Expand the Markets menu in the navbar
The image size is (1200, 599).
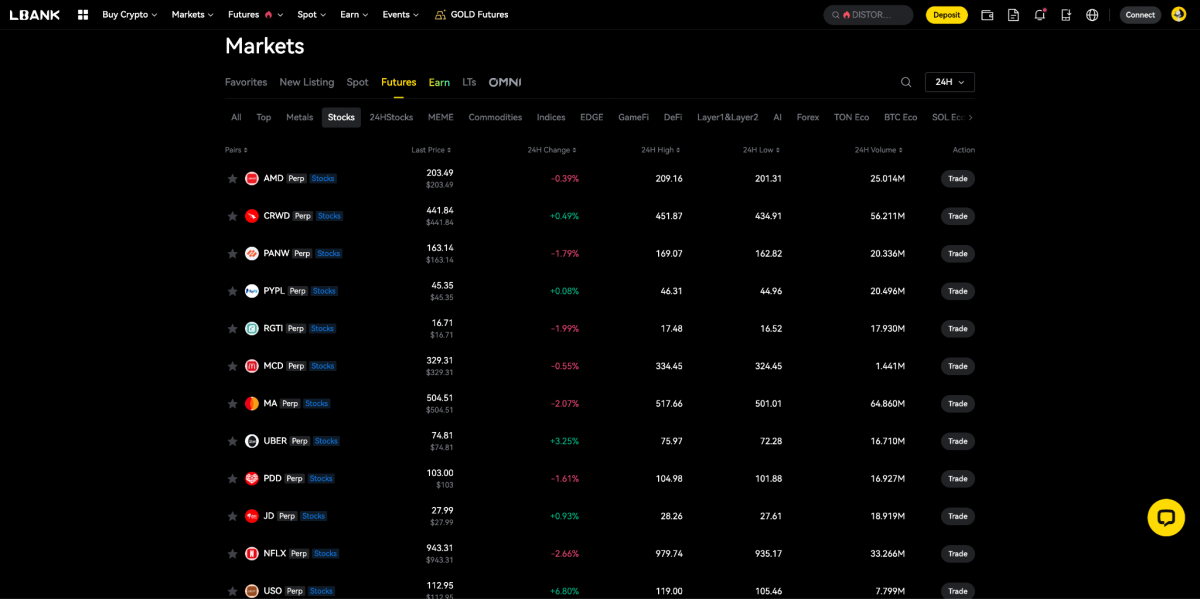pos(191,14)
